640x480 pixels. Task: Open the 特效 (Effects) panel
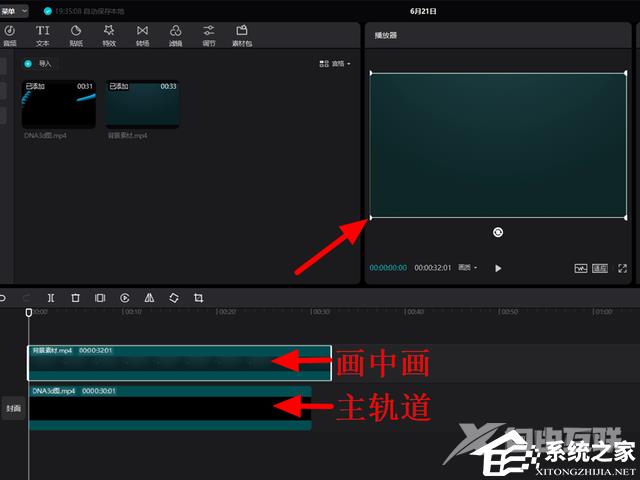coord(108,35)
